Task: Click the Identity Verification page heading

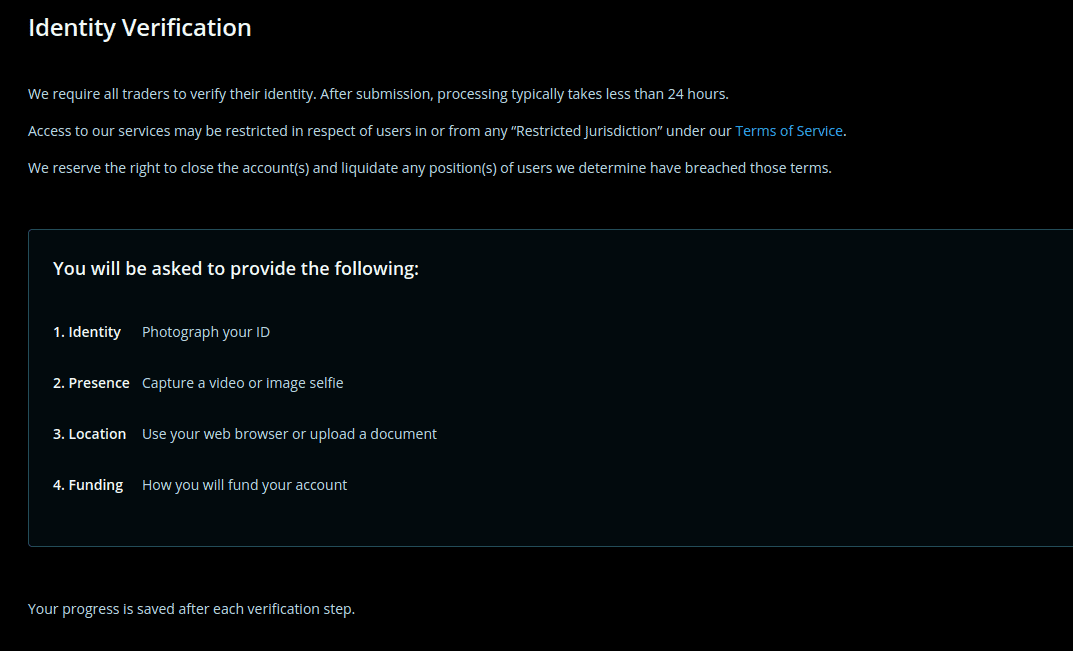Action: click(x=139, y=28)
